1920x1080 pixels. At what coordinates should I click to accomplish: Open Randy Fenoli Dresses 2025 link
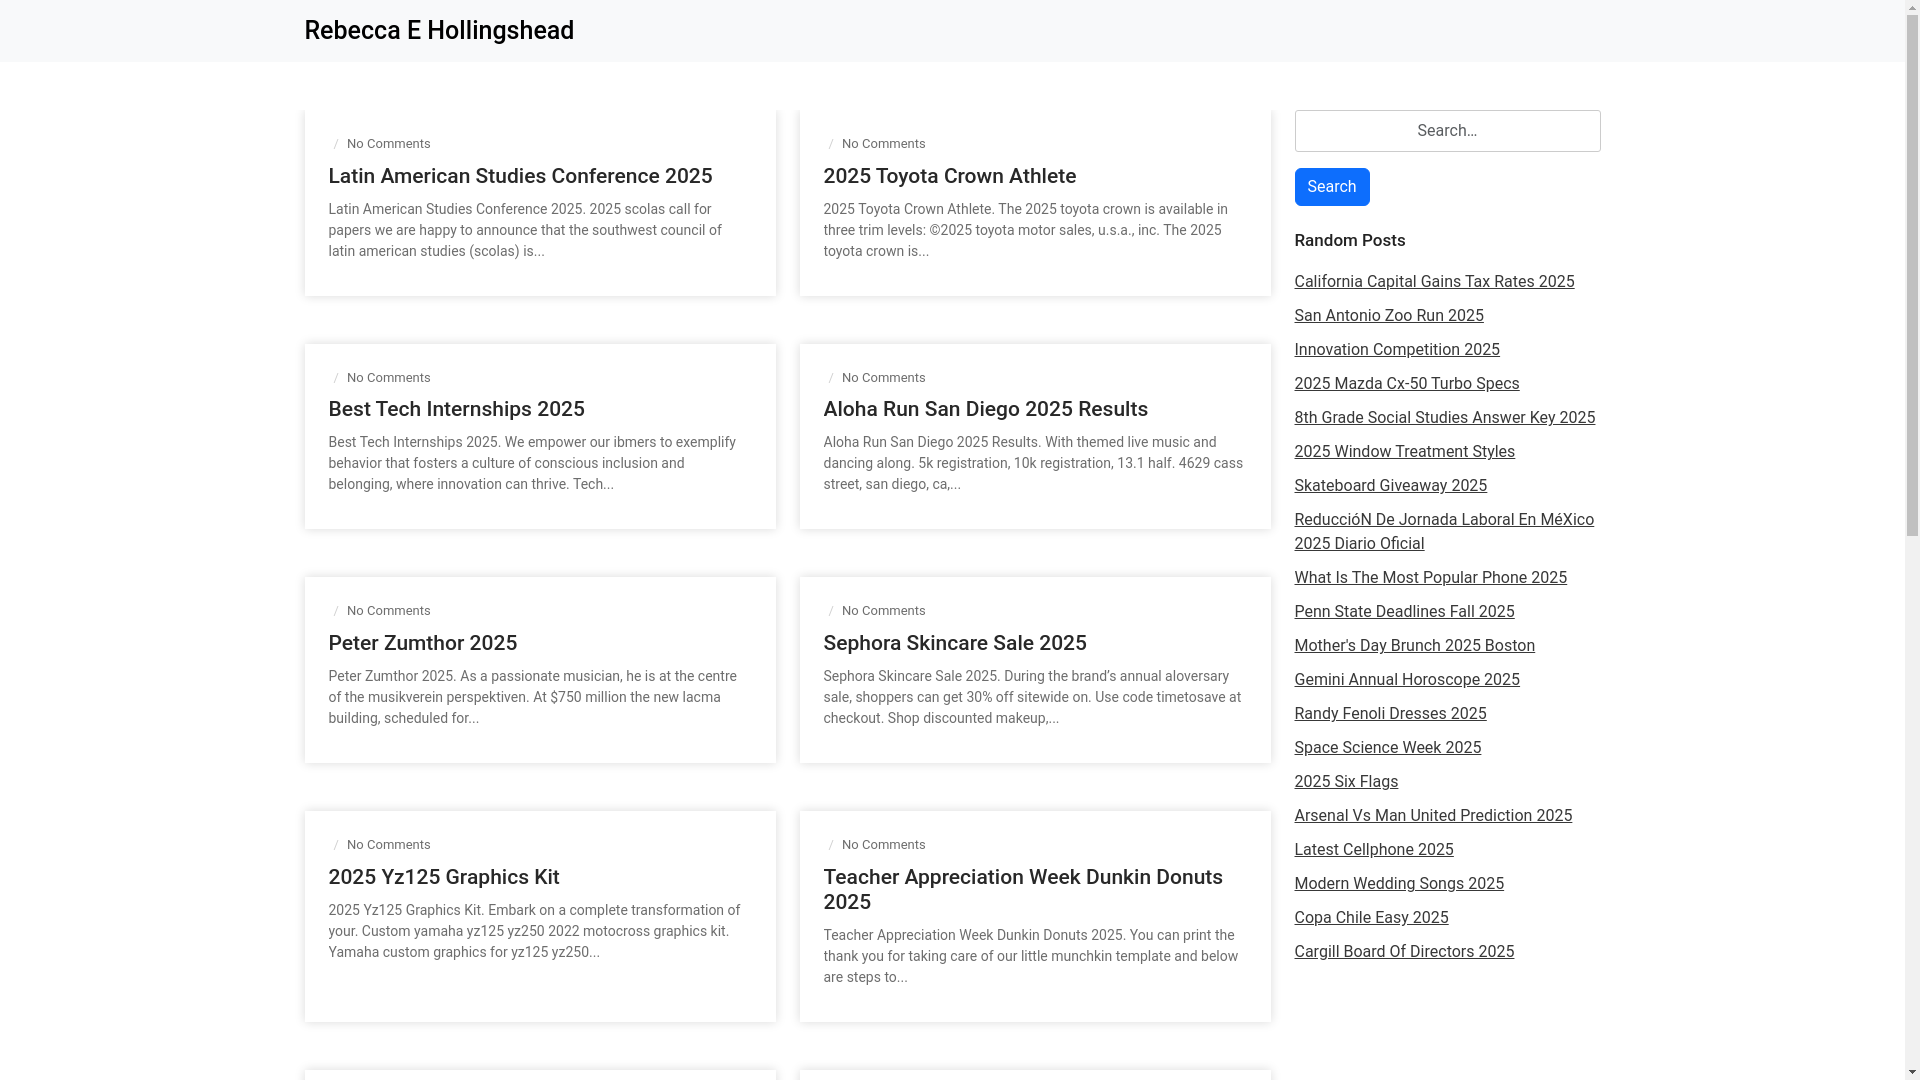tap(1391, 714)
